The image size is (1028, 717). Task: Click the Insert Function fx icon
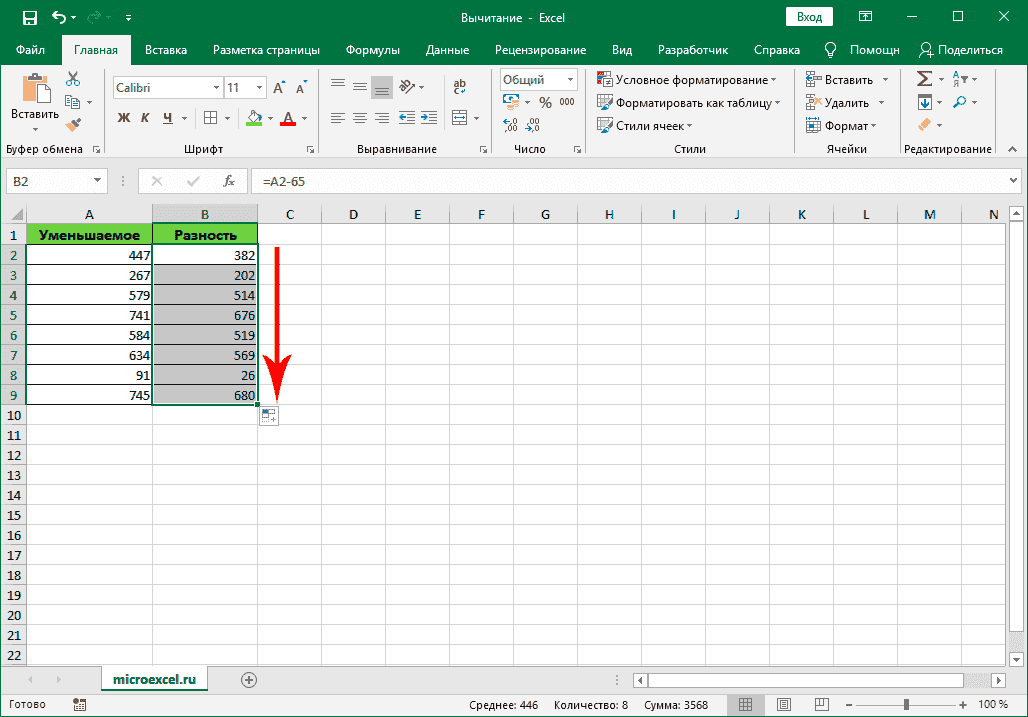point(229,181)
